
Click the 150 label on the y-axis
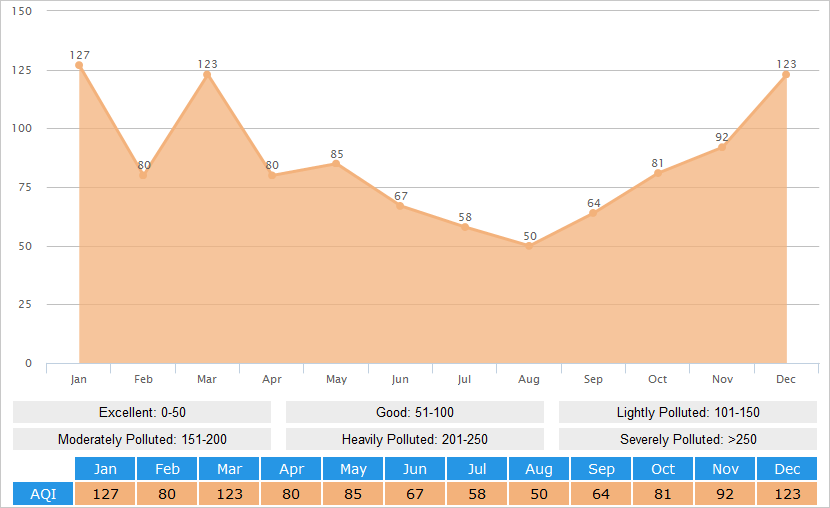pos(22,11)
